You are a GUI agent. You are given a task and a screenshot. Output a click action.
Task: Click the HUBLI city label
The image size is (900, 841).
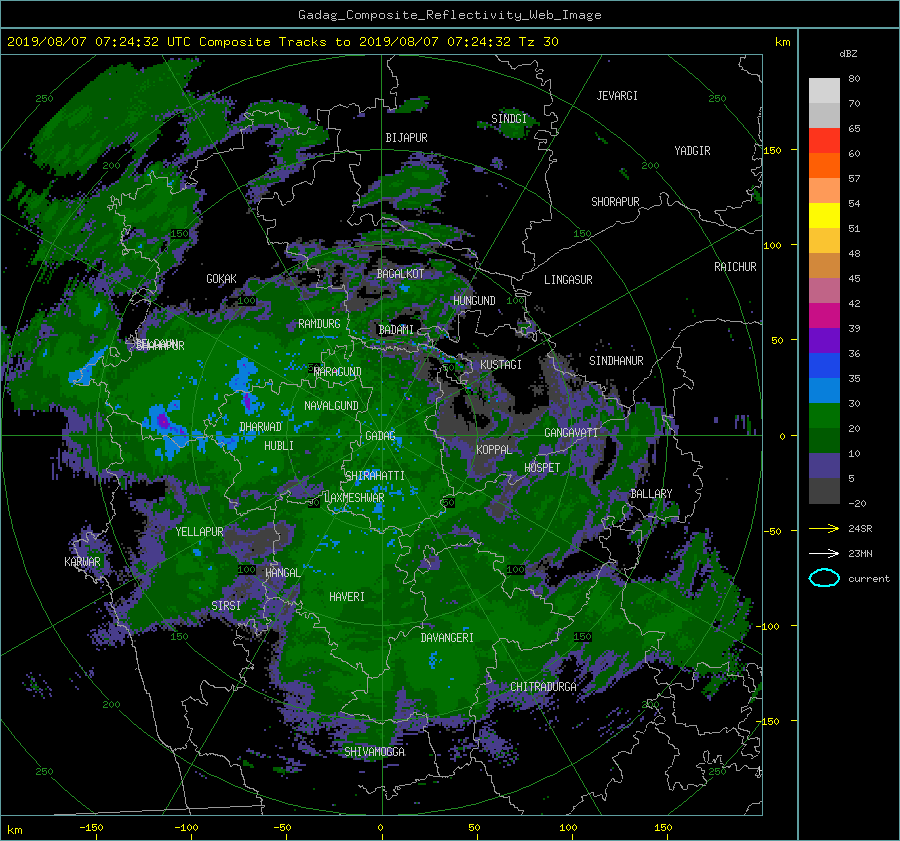279,446
